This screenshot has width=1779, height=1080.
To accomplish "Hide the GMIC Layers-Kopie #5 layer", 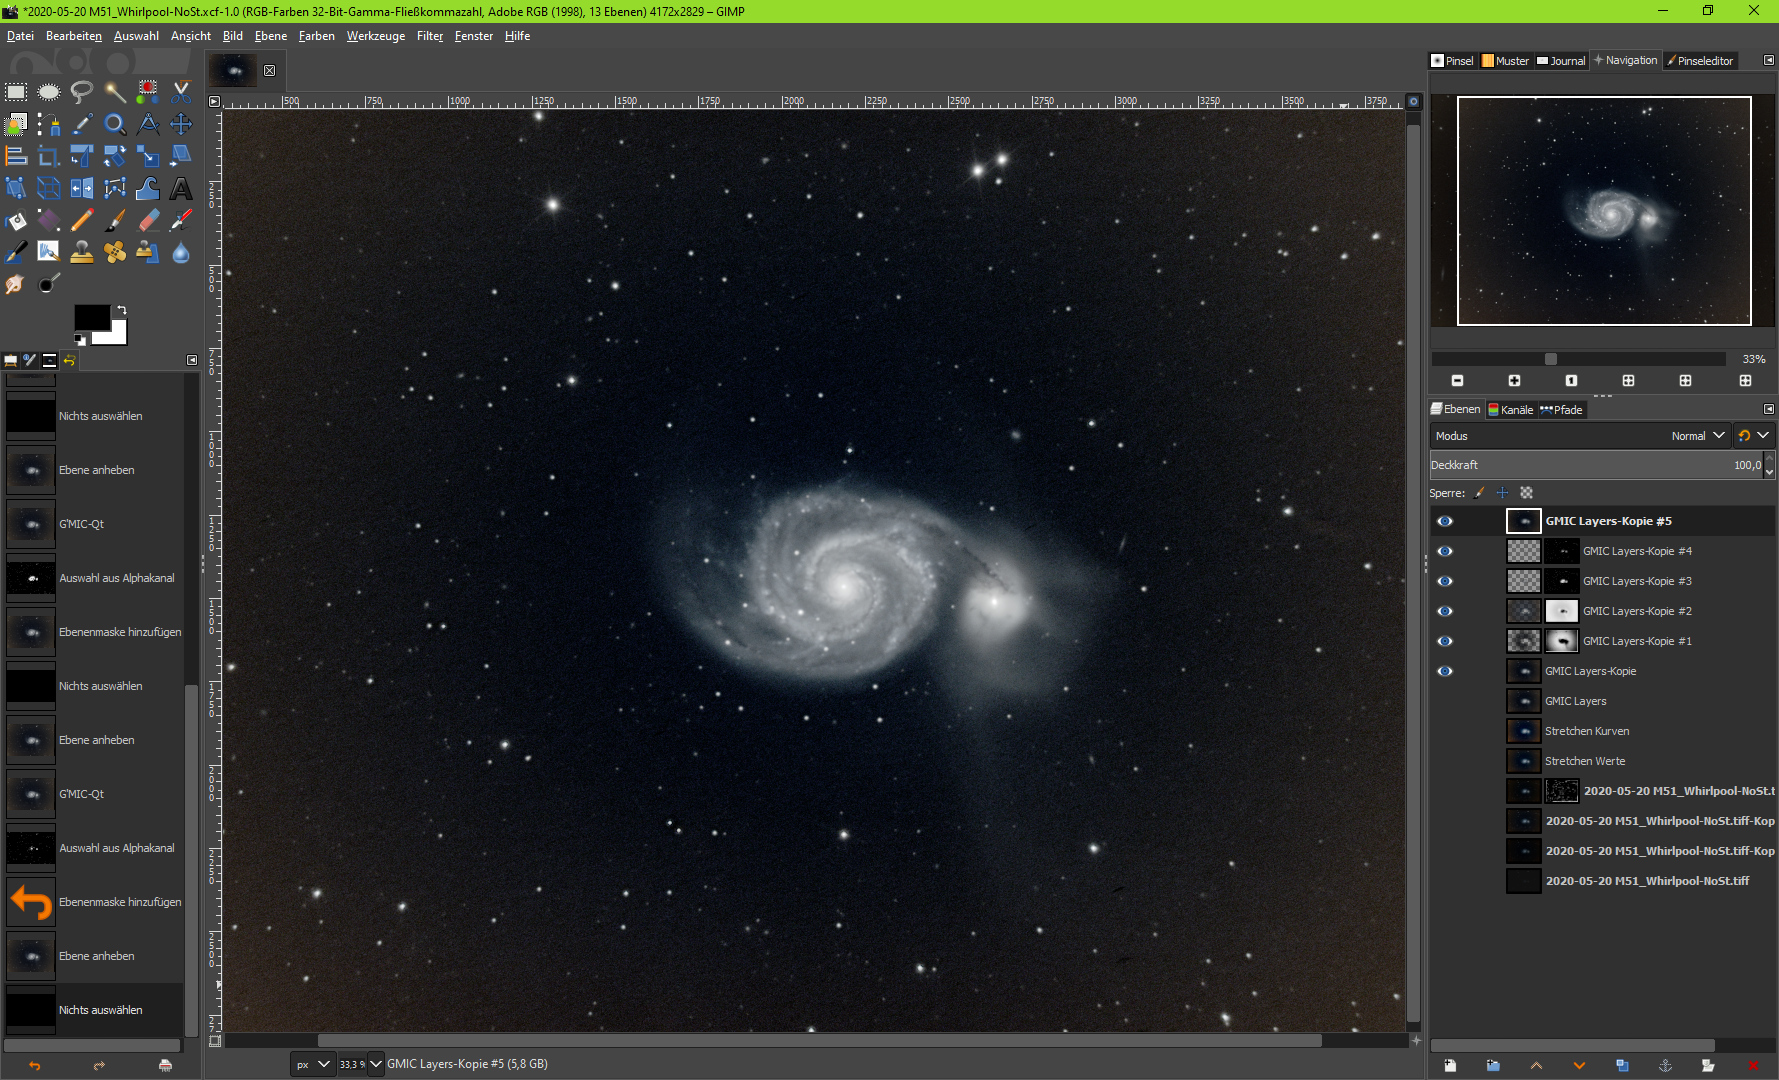I will tap(1445, 521).
